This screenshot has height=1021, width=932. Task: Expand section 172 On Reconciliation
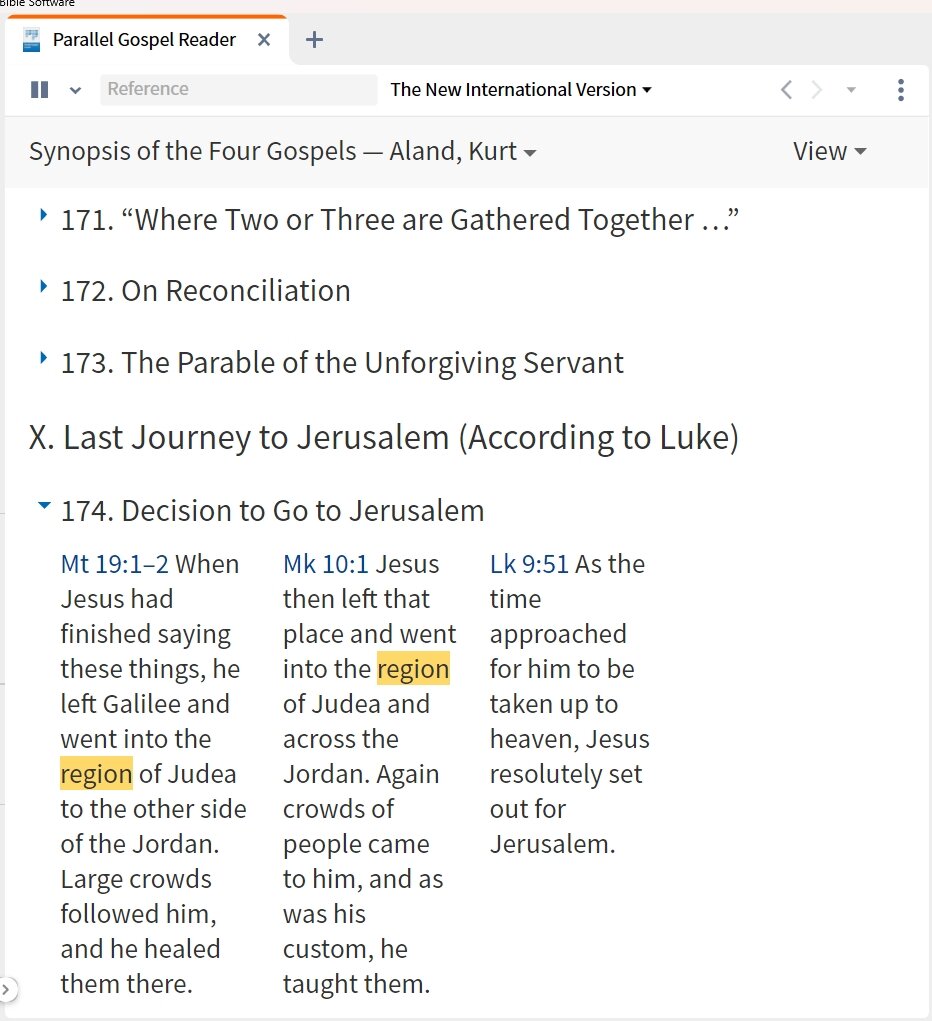(43, 287)
